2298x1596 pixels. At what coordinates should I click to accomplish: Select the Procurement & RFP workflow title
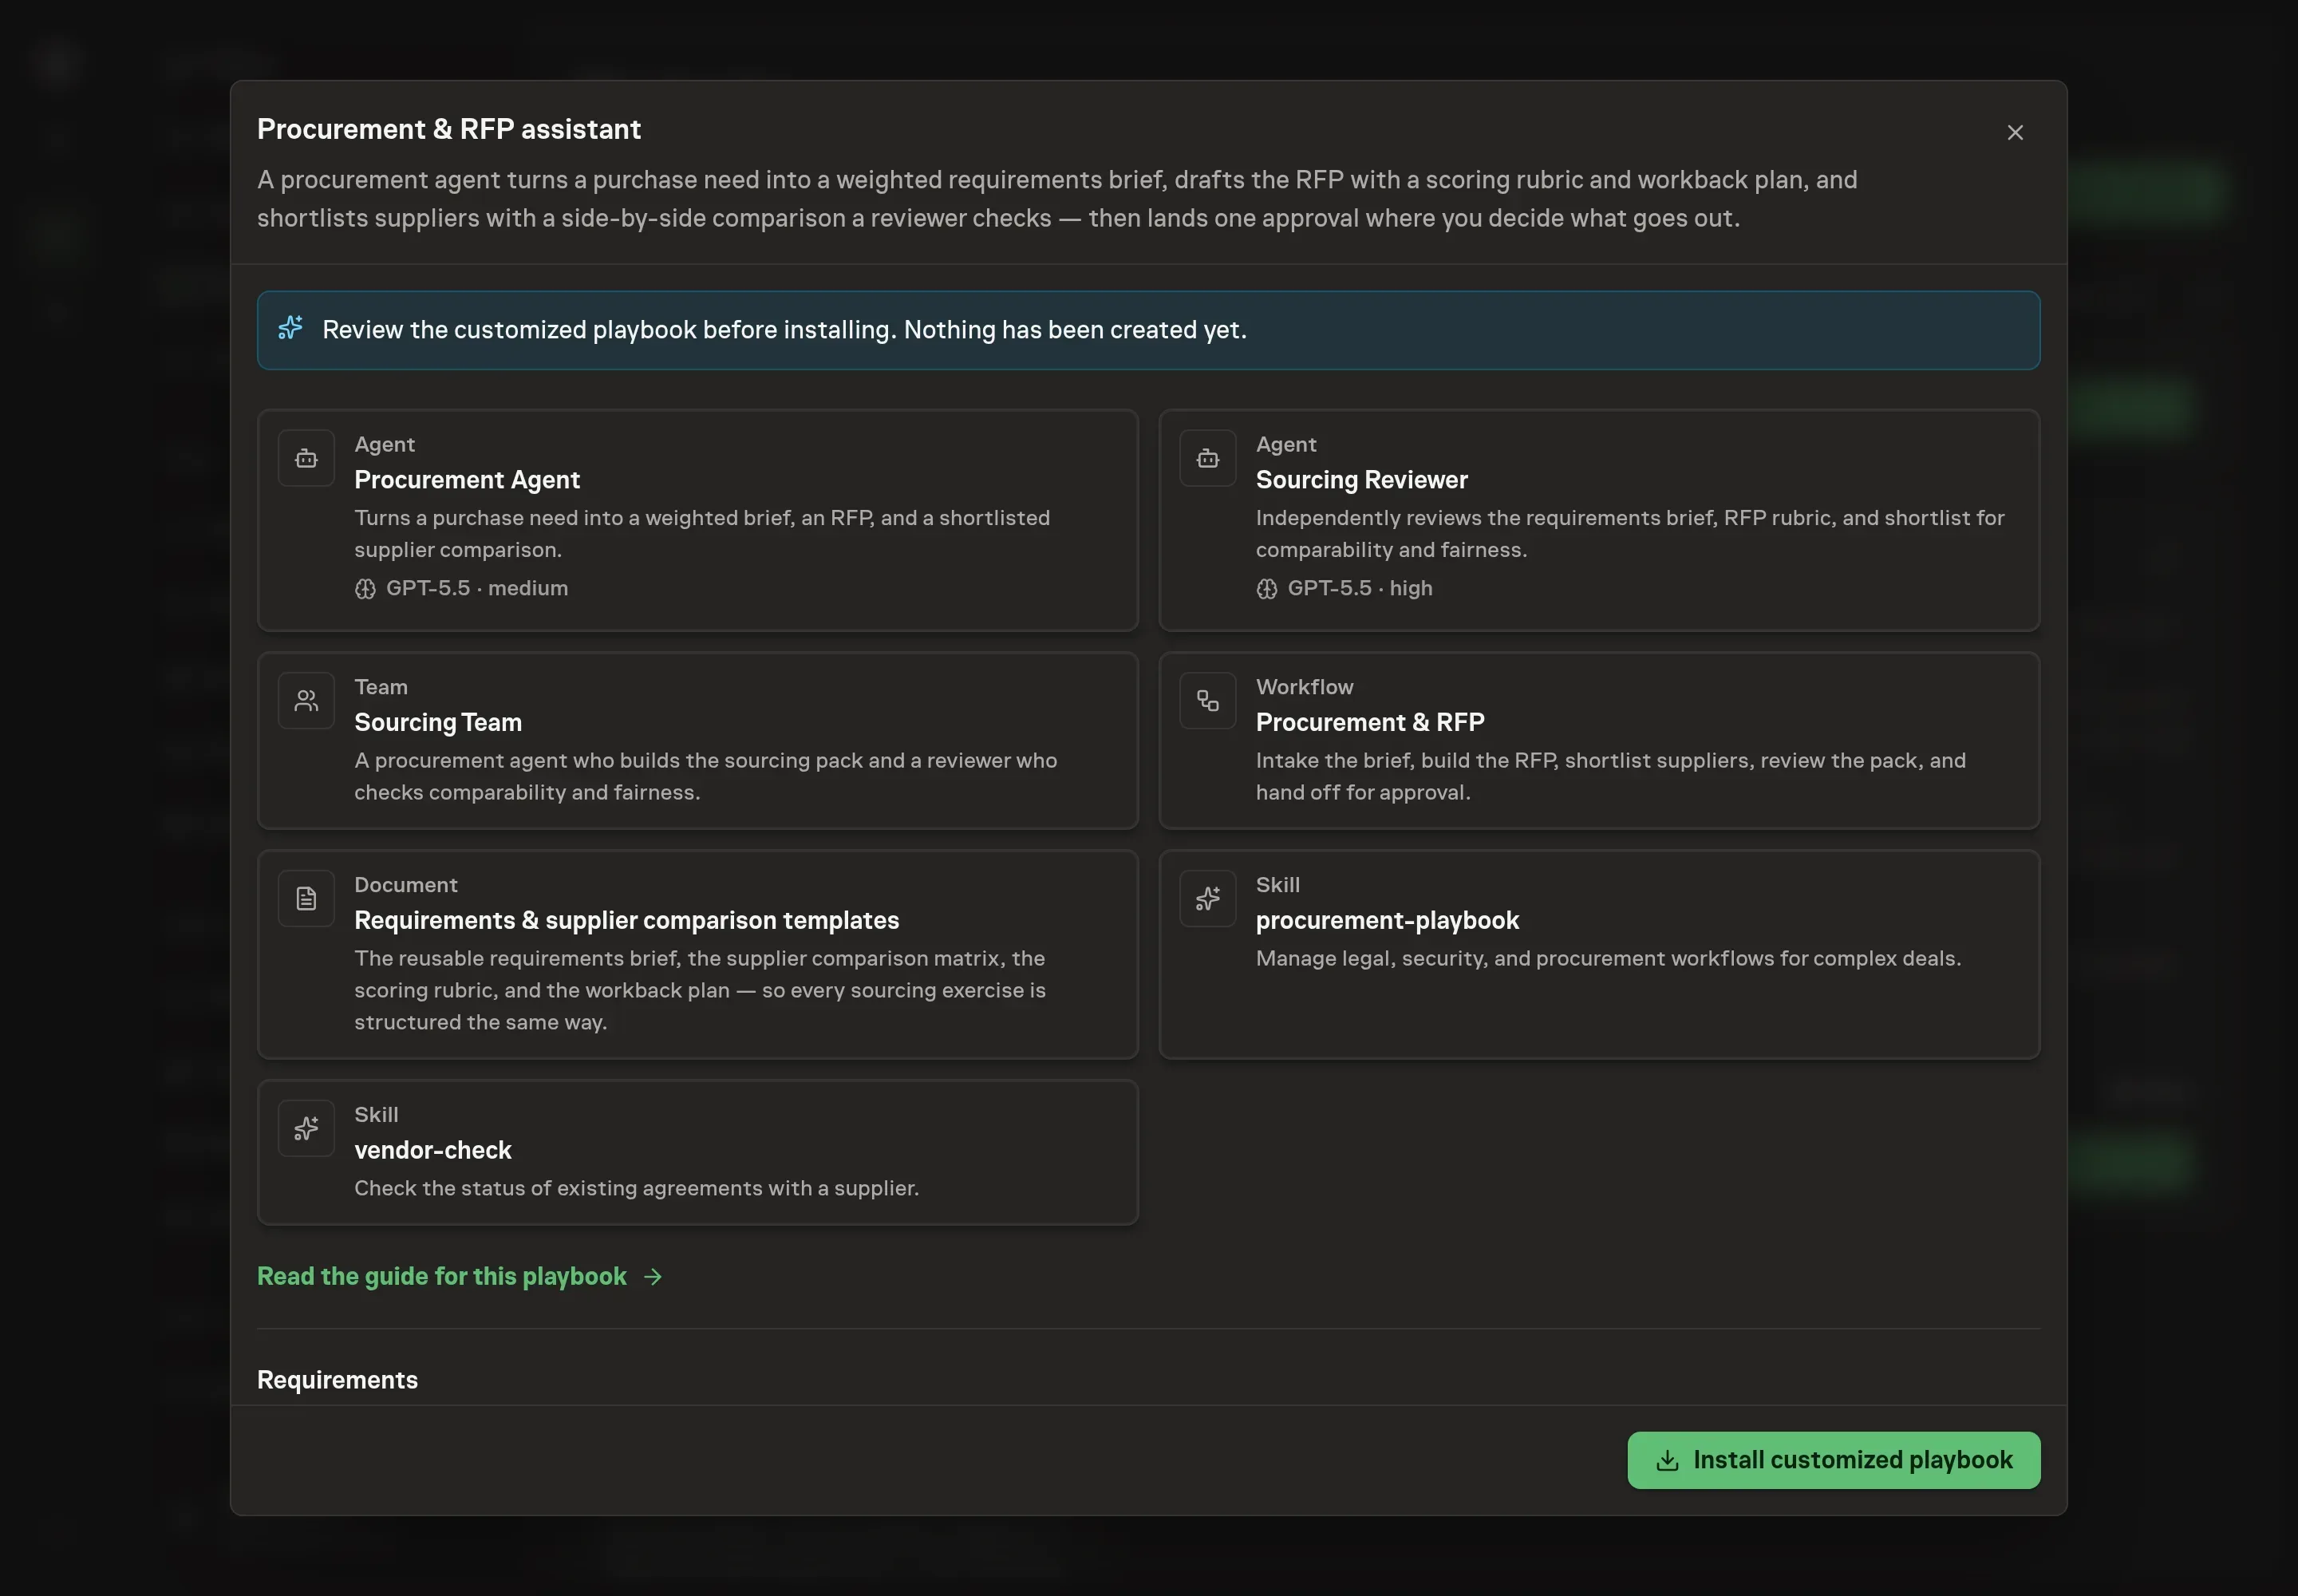click(1370, 723)
